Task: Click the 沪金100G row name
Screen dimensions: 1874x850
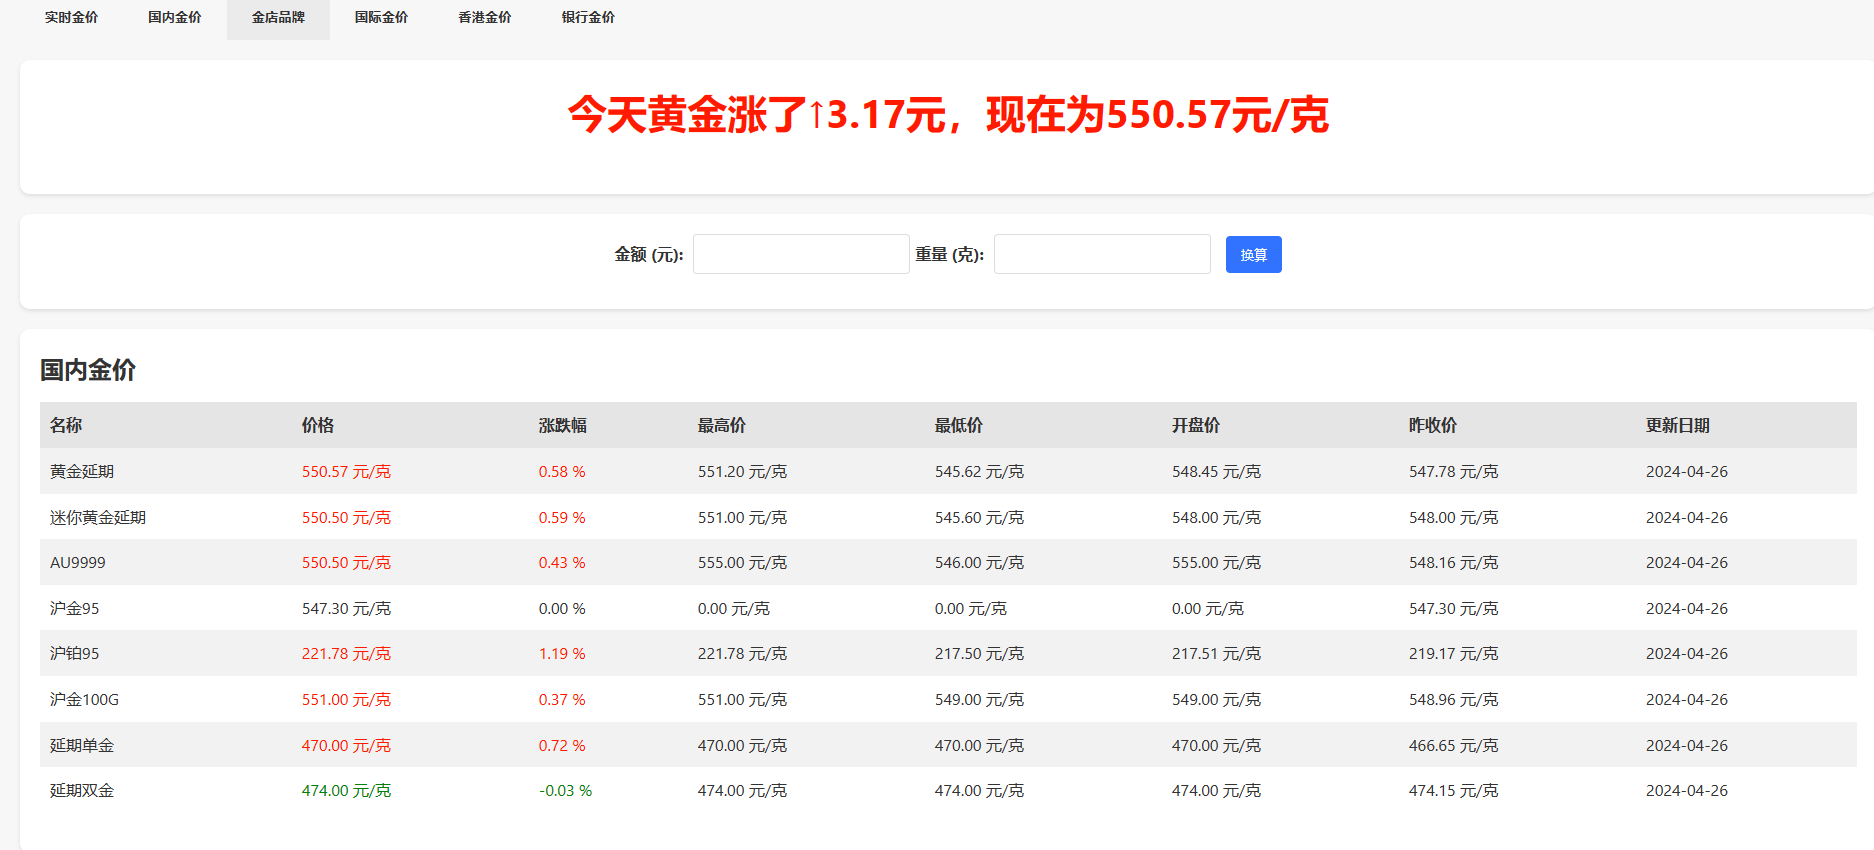Action: tap(84, 700)
